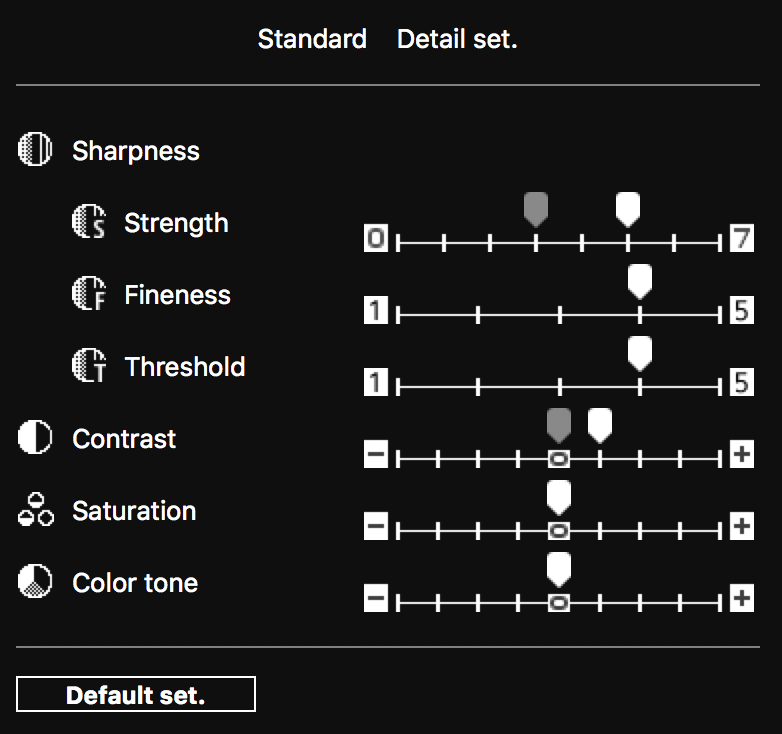Decrease Saturation with the minus button
Image resolution: width=782 pixels, height=734 pixels.
(376, 526)
